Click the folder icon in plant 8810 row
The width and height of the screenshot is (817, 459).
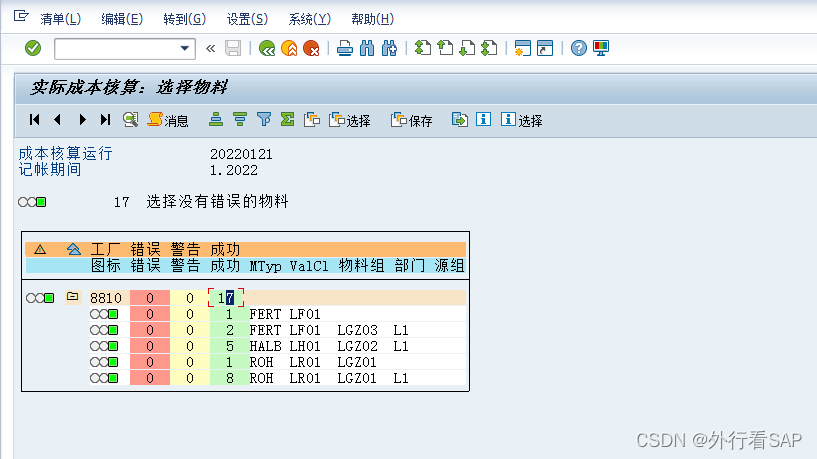tap(72, 297)
